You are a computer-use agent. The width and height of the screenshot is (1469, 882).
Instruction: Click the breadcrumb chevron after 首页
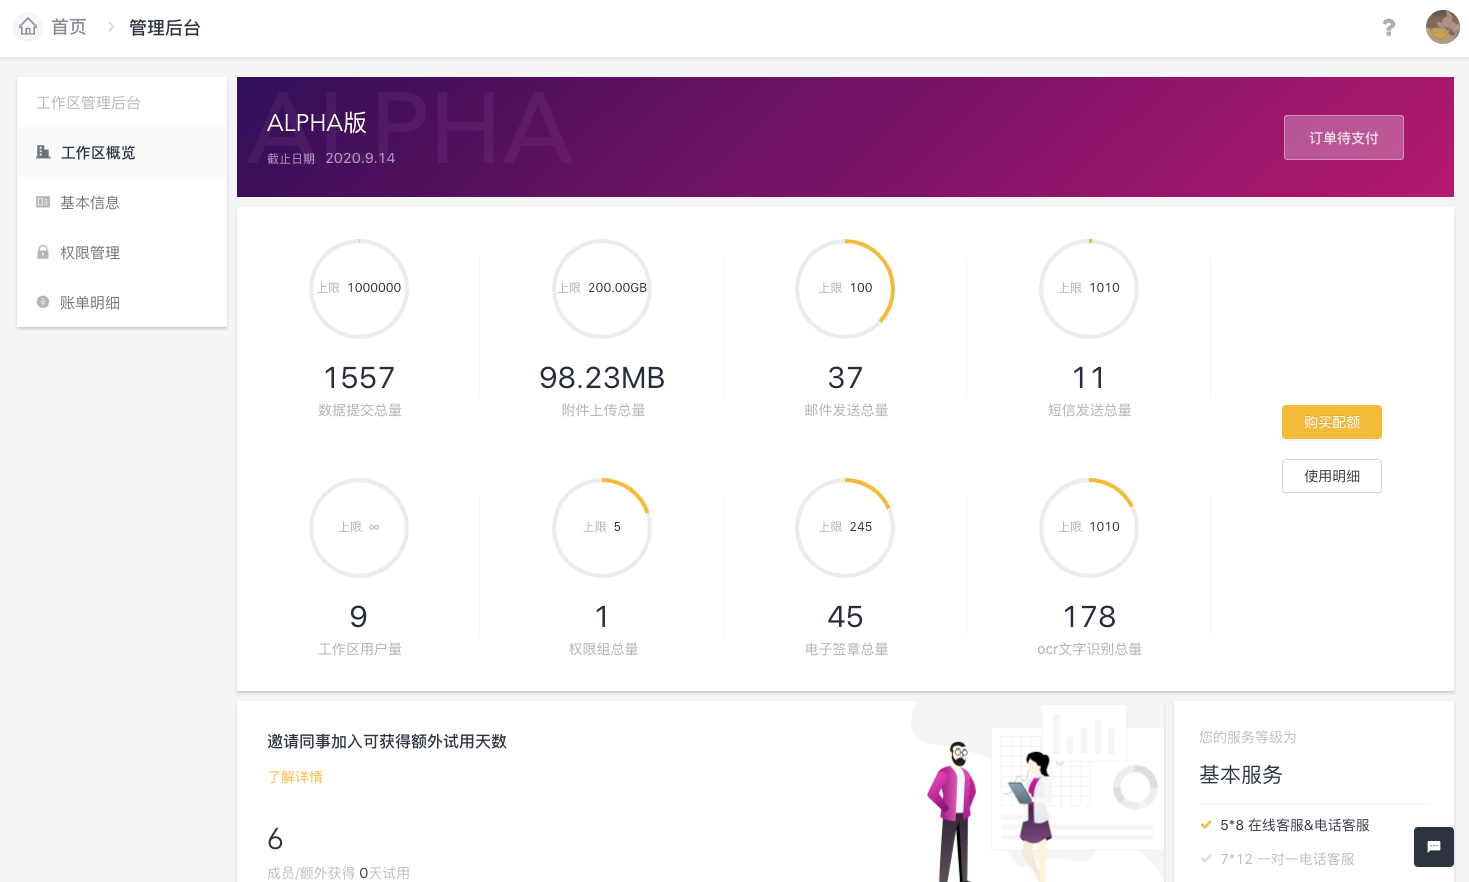[111, 27]
